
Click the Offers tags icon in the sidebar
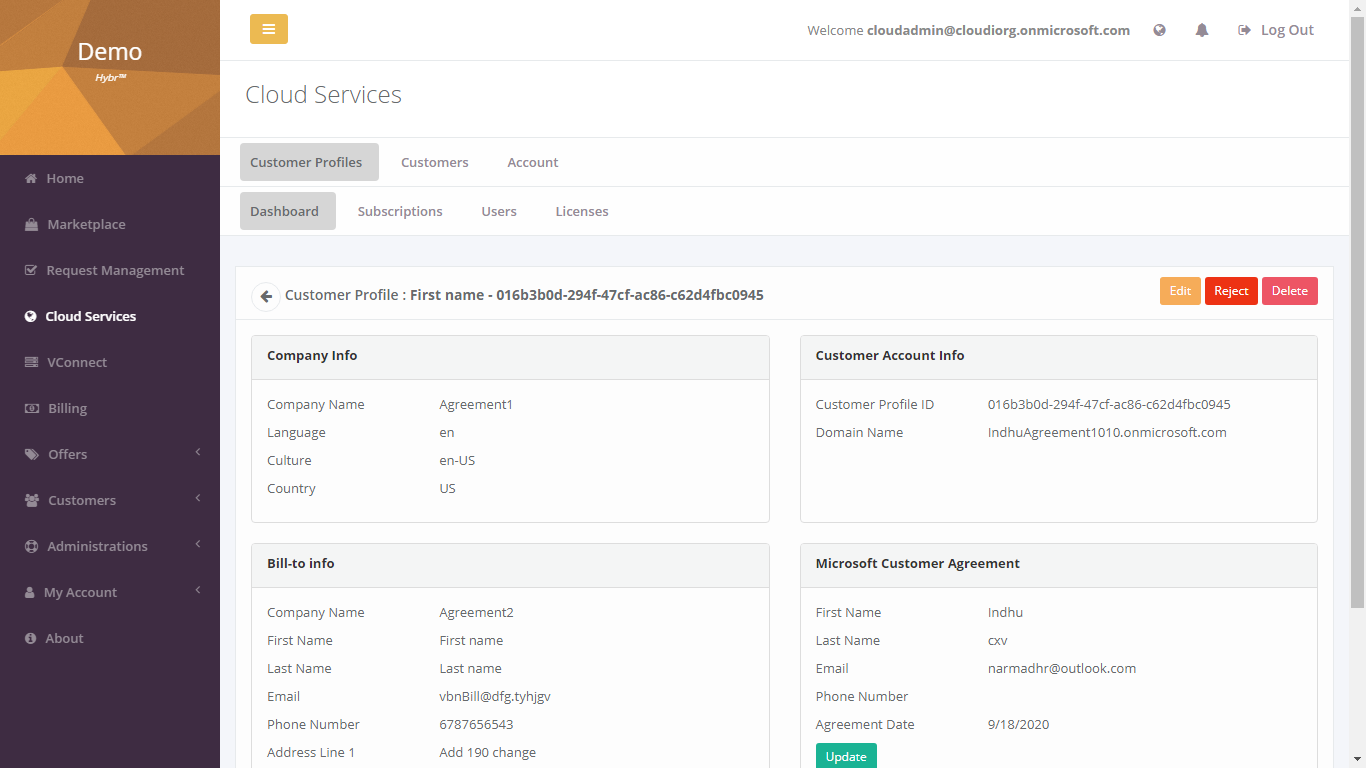tap(32, 454)
